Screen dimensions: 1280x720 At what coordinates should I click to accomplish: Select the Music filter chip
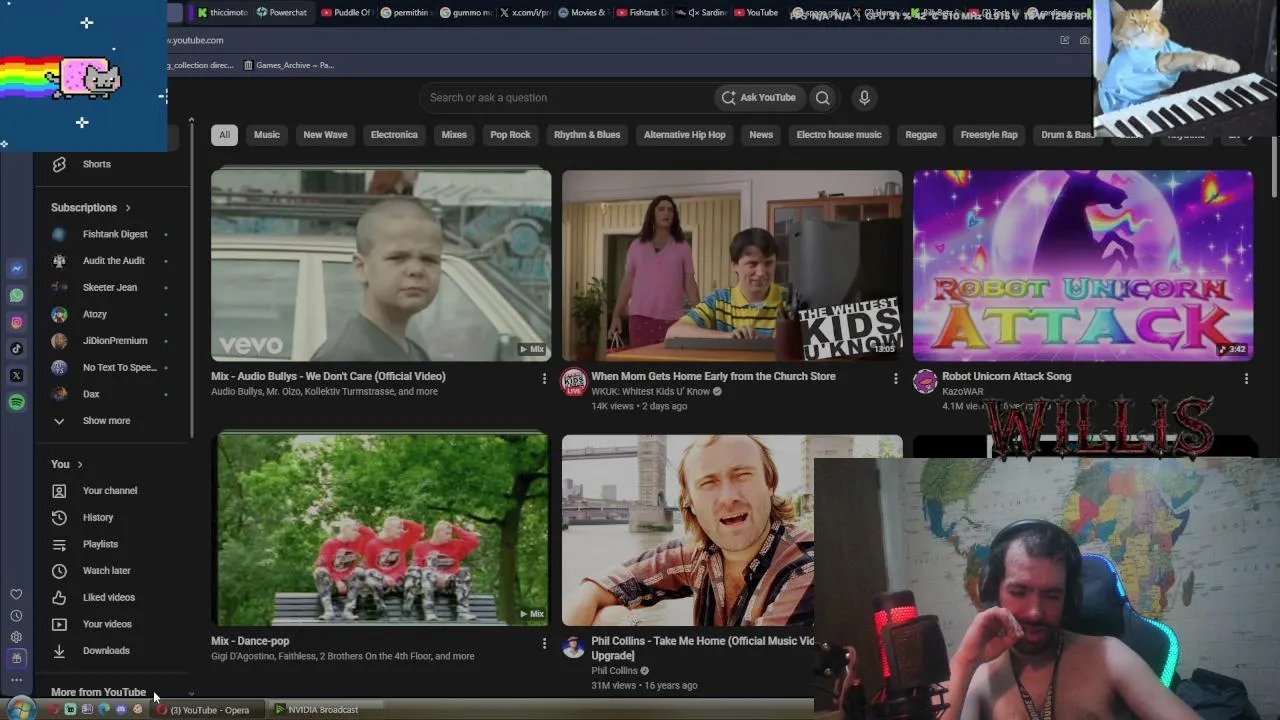(x=267, y=135)
